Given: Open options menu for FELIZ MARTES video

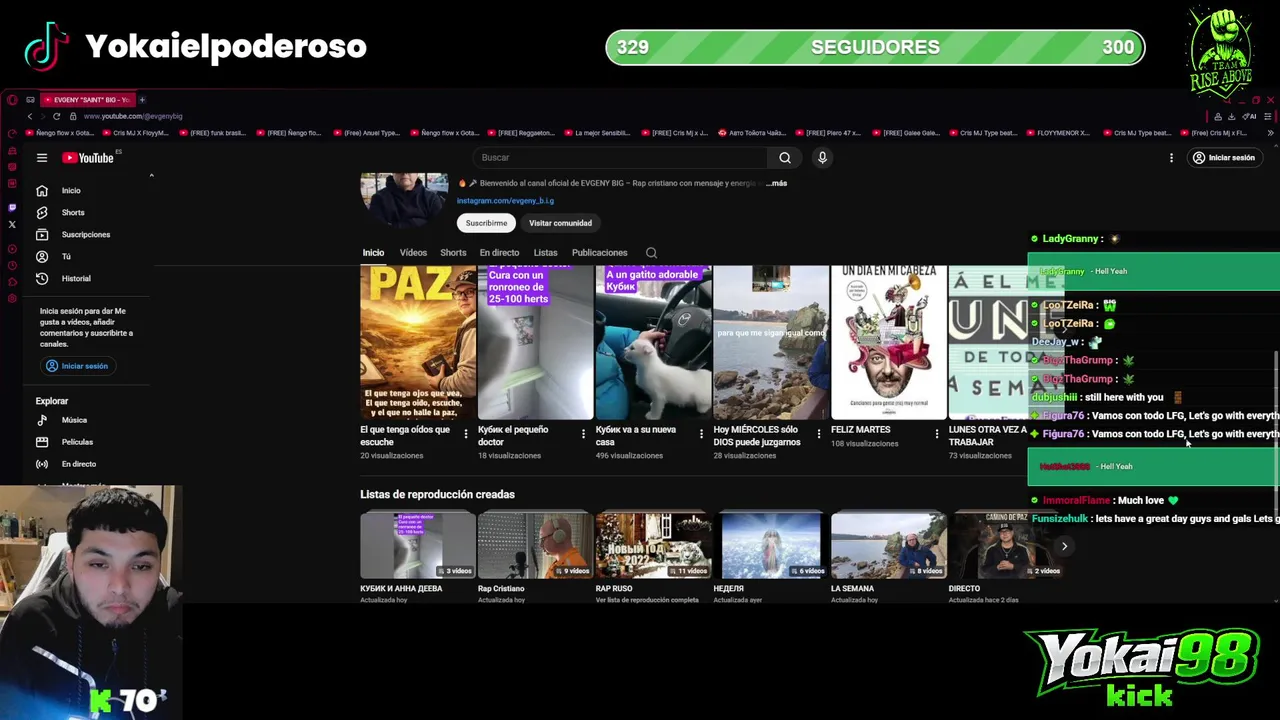Looking at the screenshot, I should [x=937, y=434].
